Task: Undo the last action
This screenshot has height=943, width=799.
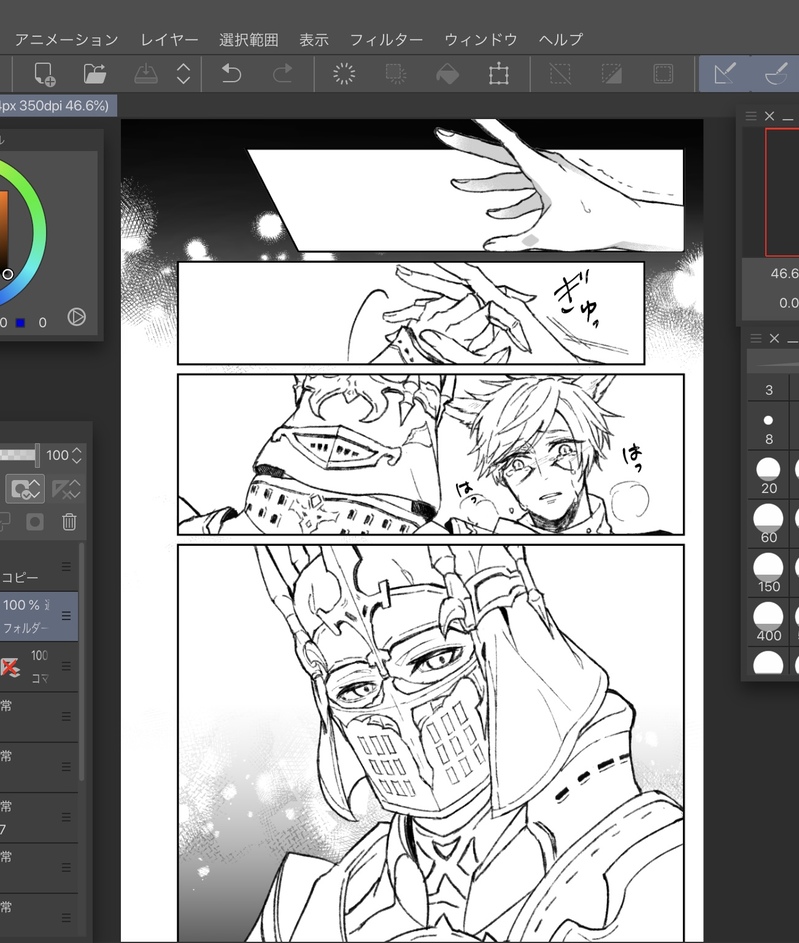Action: [231, 74]
